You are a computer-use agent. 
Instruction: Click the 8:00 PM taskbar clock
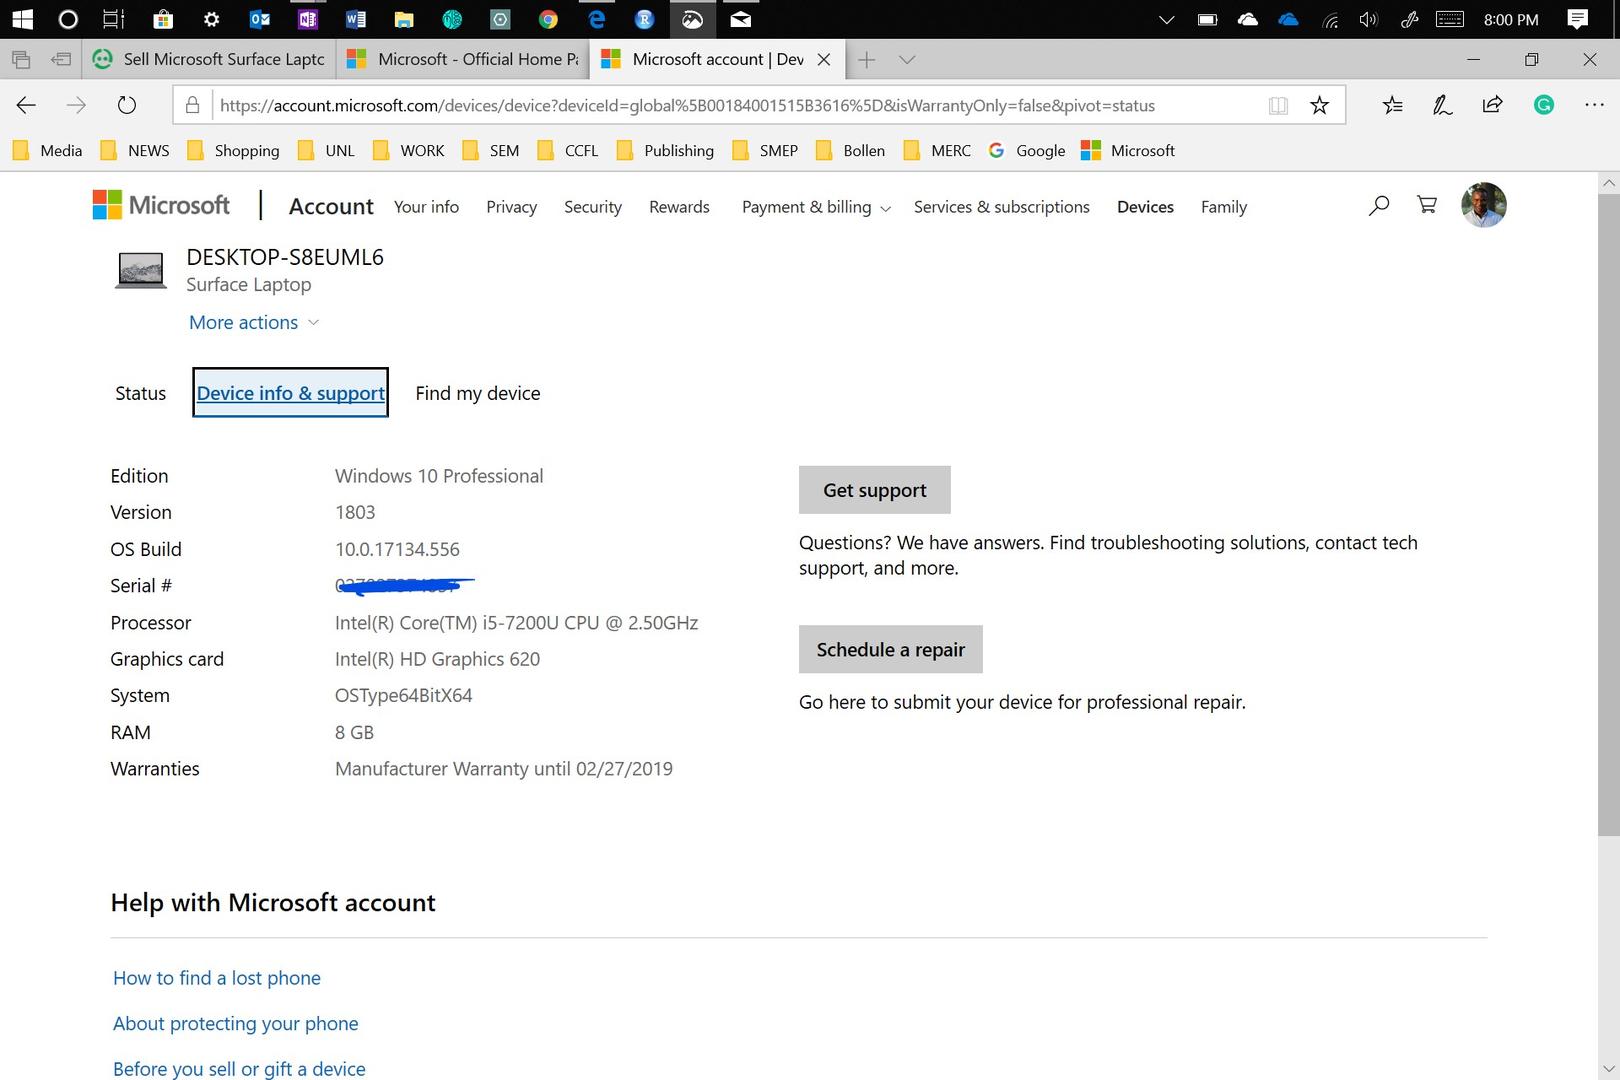(x=1511, y=19)
